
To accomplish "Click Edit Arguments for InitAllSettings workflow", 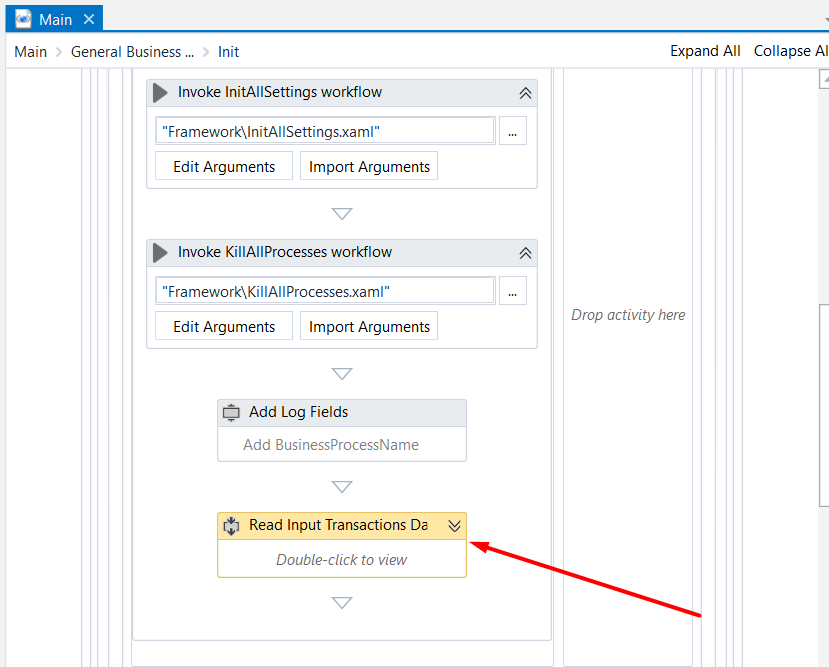I will pyautogui.click(x=224, y=167).
